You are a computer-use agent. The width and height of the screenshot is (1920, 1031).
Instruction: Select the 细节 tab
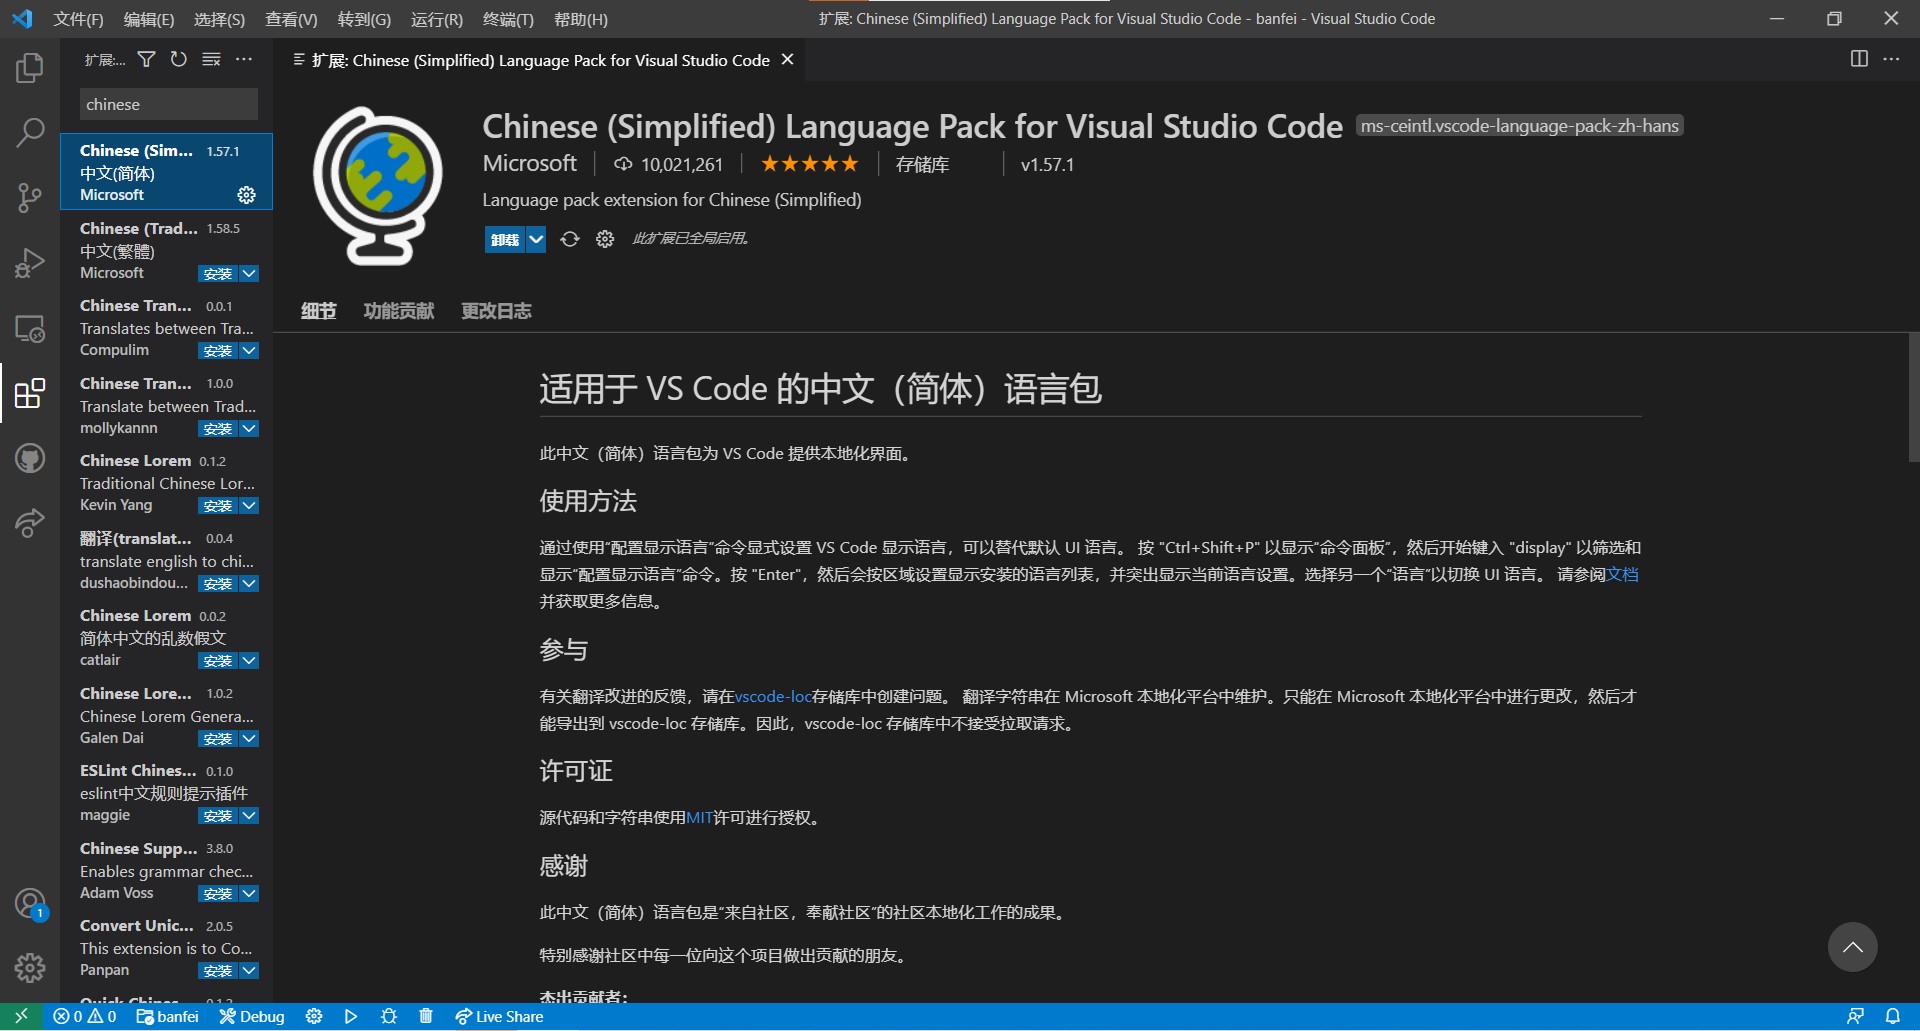(319, 311)
